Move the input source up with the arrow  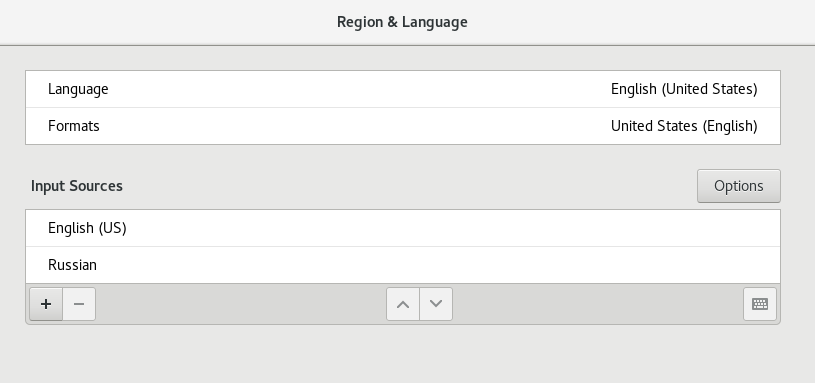click(x=403, y=304)
